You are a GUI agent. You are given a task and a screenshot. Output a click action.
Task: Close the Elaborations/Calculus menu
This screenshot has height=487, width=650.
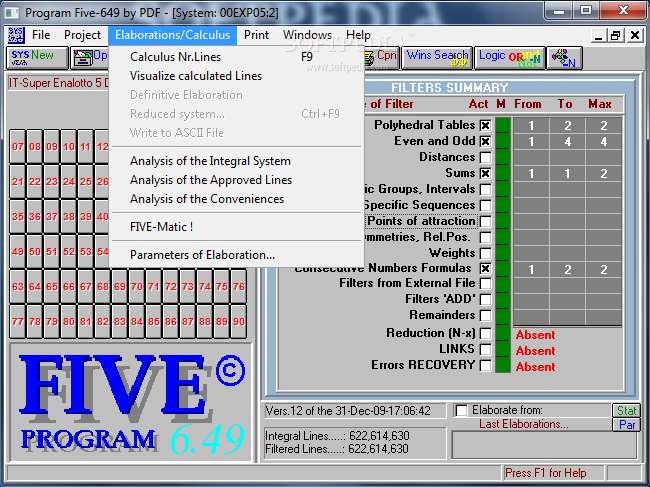(x=172, y=35)
